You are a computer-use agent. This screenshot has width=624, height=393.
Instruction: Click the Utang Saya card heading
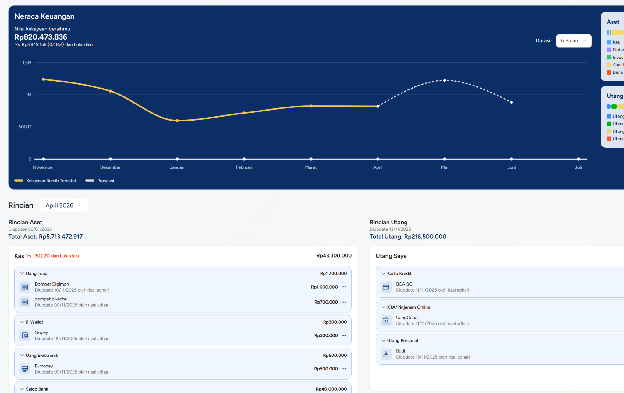391,256
